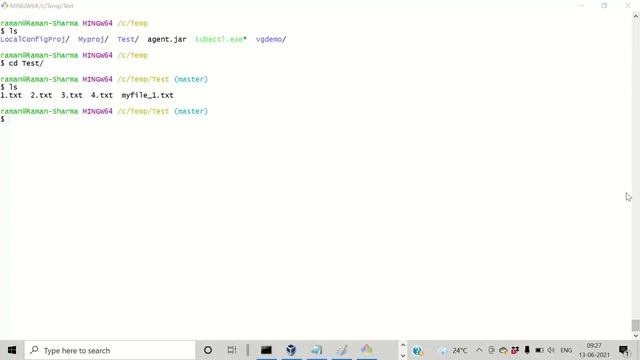This screenshot has width=640, height=360.
Task: Open the notification Action Center
Action: point(624,350)
